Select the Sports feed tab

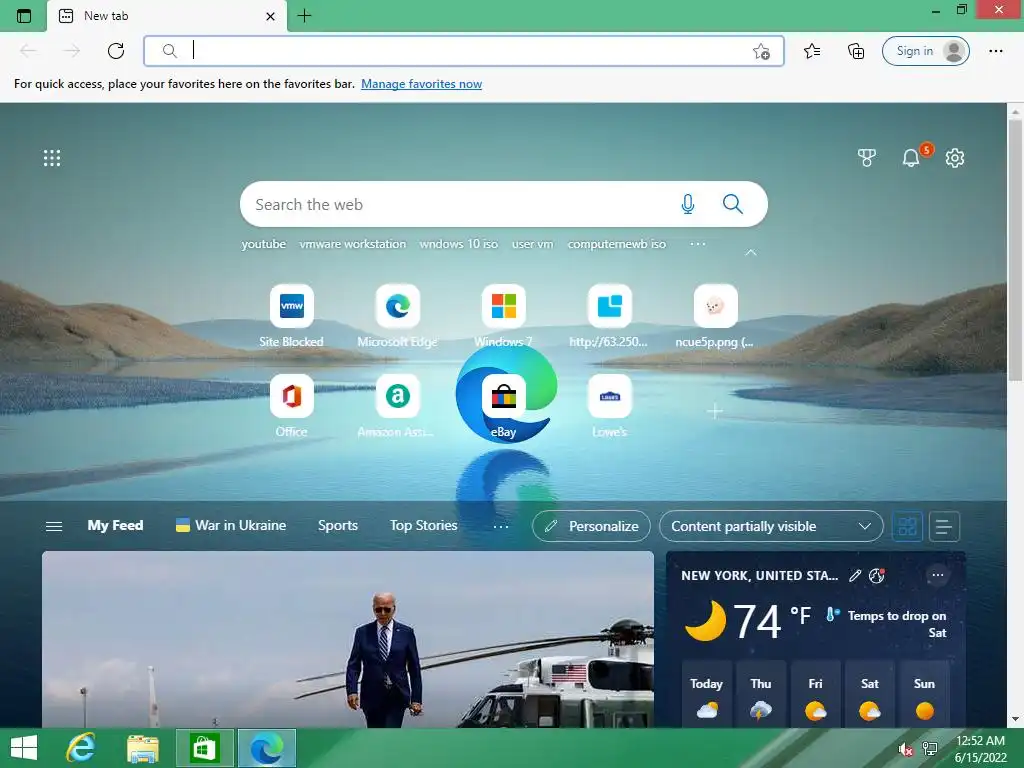pyautogui.click(x=338, y=526)
